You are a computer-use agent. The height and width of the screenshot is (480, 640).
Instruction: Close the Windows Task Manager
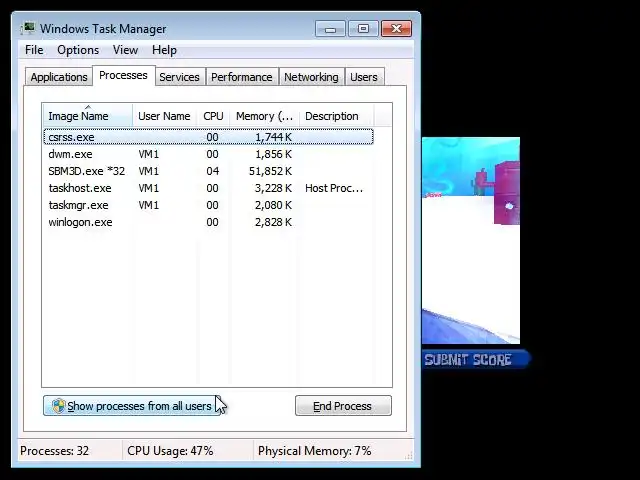[396, 29]
